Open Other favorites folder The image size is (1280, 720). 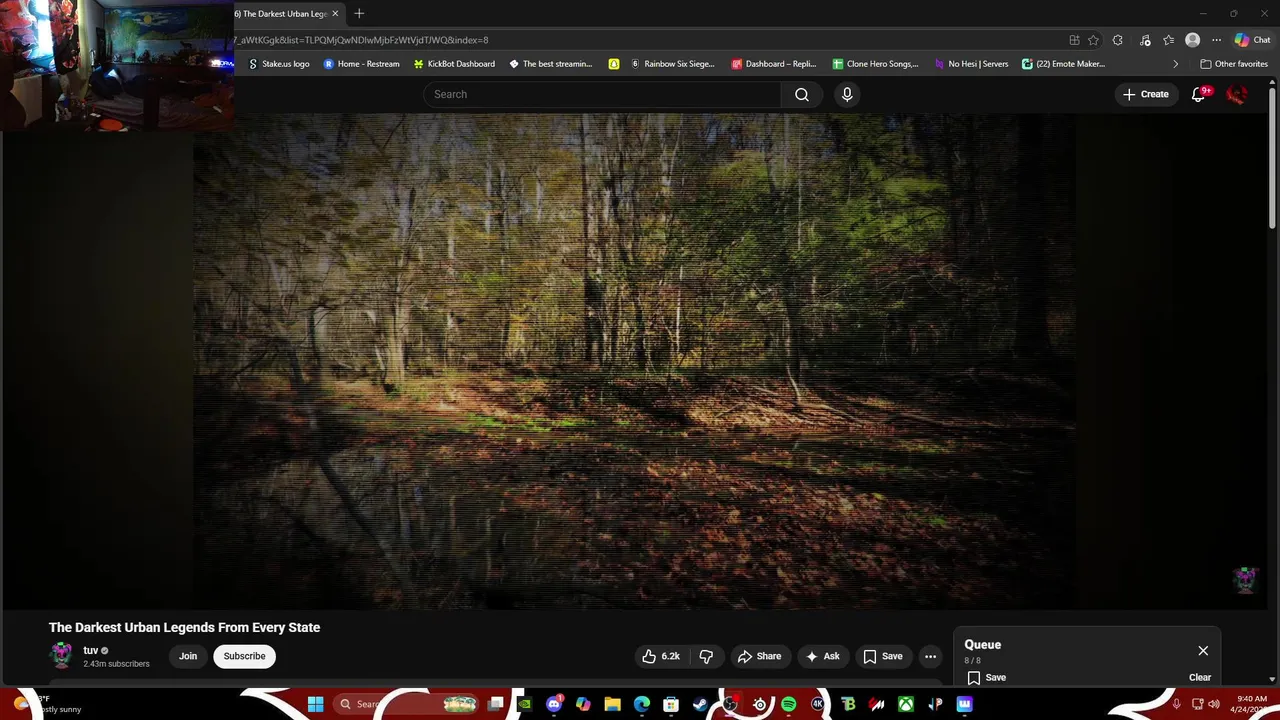tap(1234, 64)
